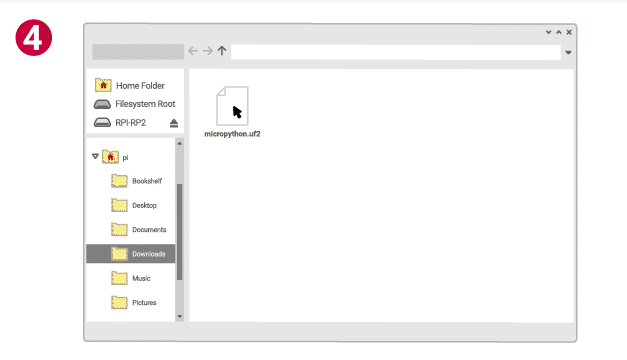The image size is (627, 360).
Task: Select the Downloads folder icon in tree
Action: point(119,254)
